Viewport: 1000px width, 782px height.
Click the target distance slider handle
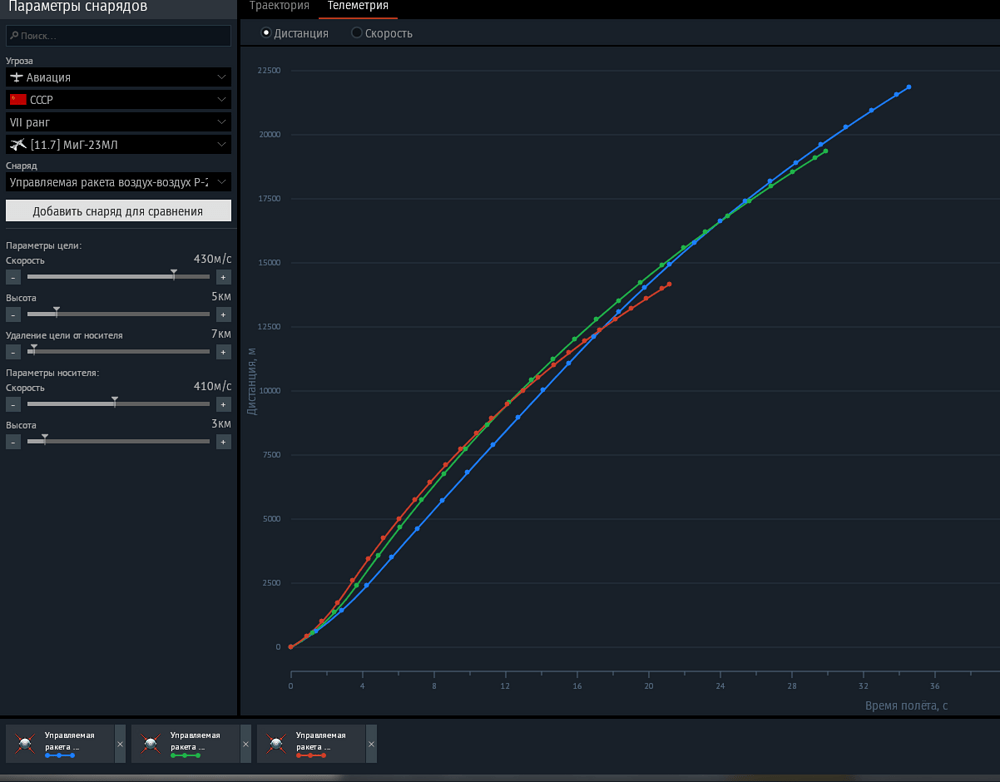pos(34,349)
